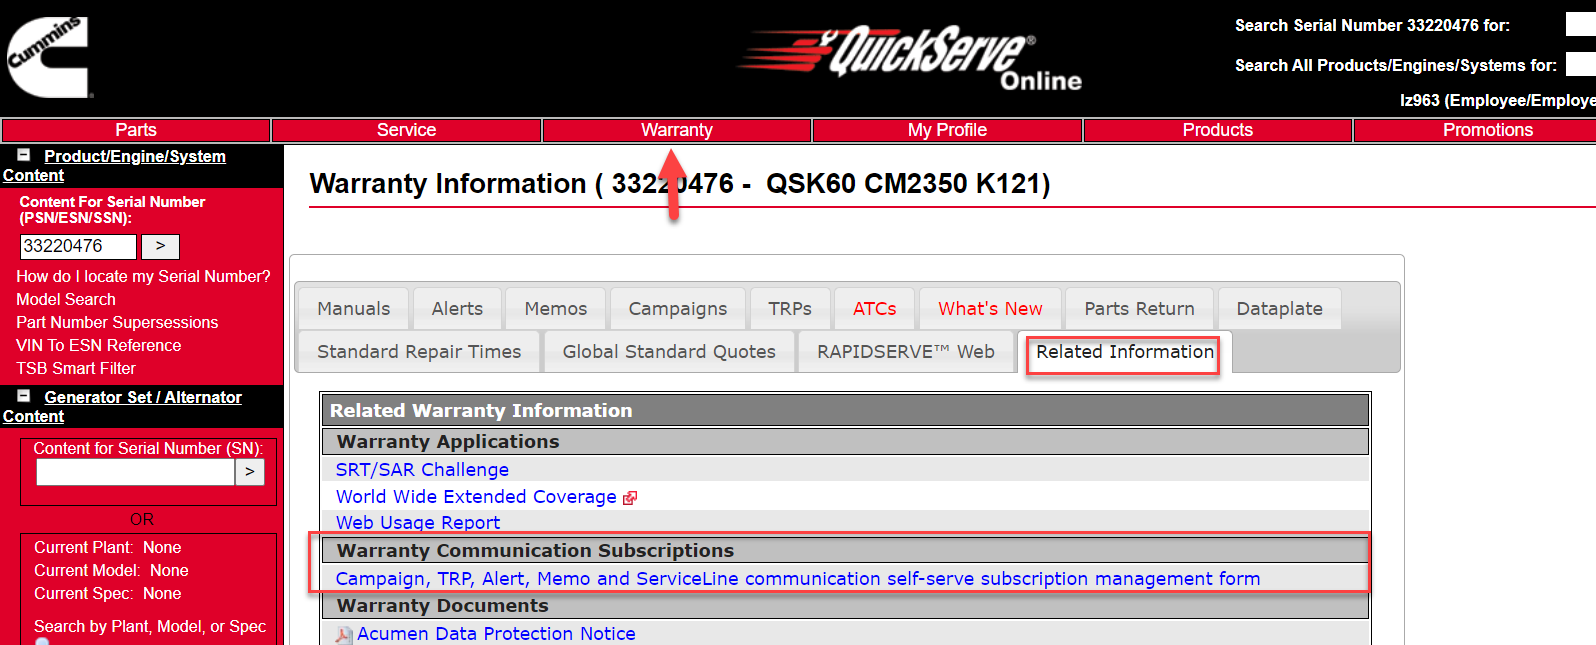1596x645 pixels.
Task: Open Acumen Data Protection Notice document
Action: click(x=496, y=634)
